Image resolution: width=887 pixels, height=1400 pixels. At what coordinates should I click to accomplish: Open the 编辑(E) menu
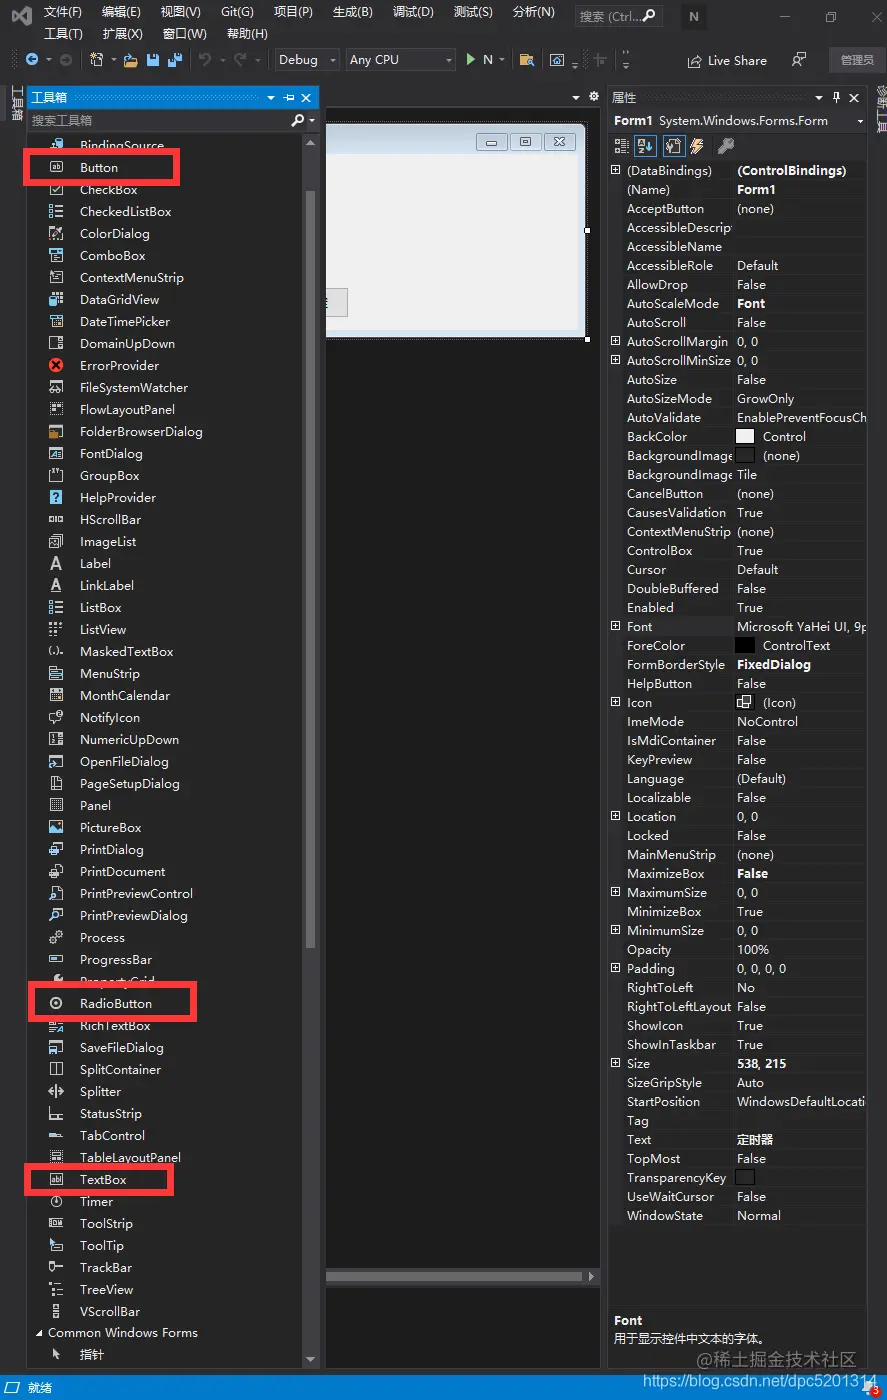click(121, 12)
